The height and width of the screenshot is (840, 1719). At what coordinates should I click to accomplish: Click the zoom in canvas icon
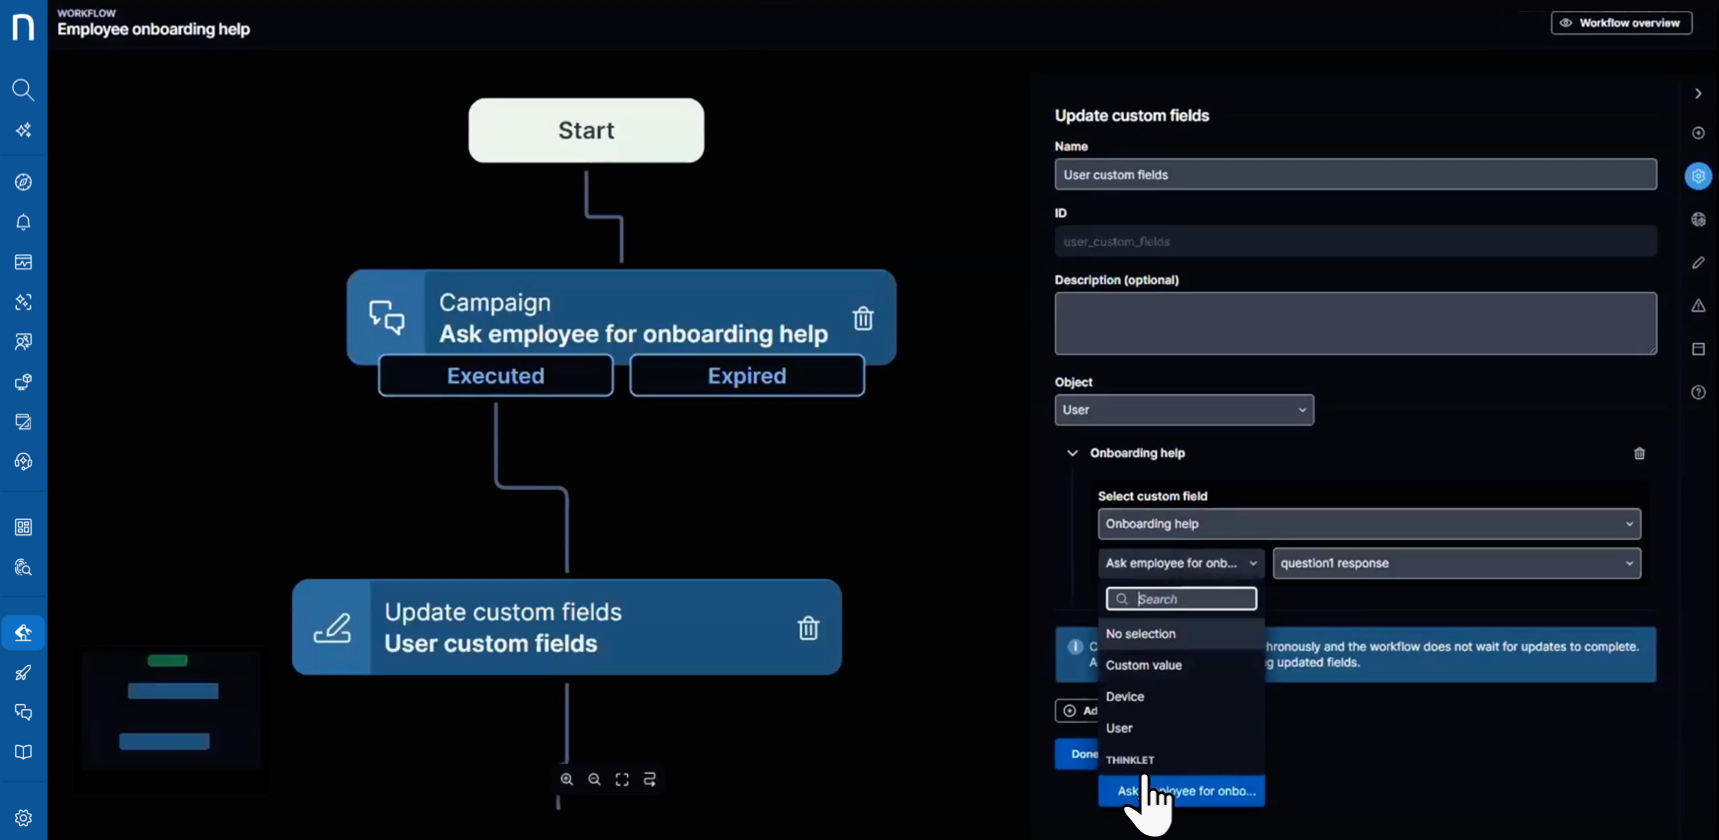pos(567,779)
